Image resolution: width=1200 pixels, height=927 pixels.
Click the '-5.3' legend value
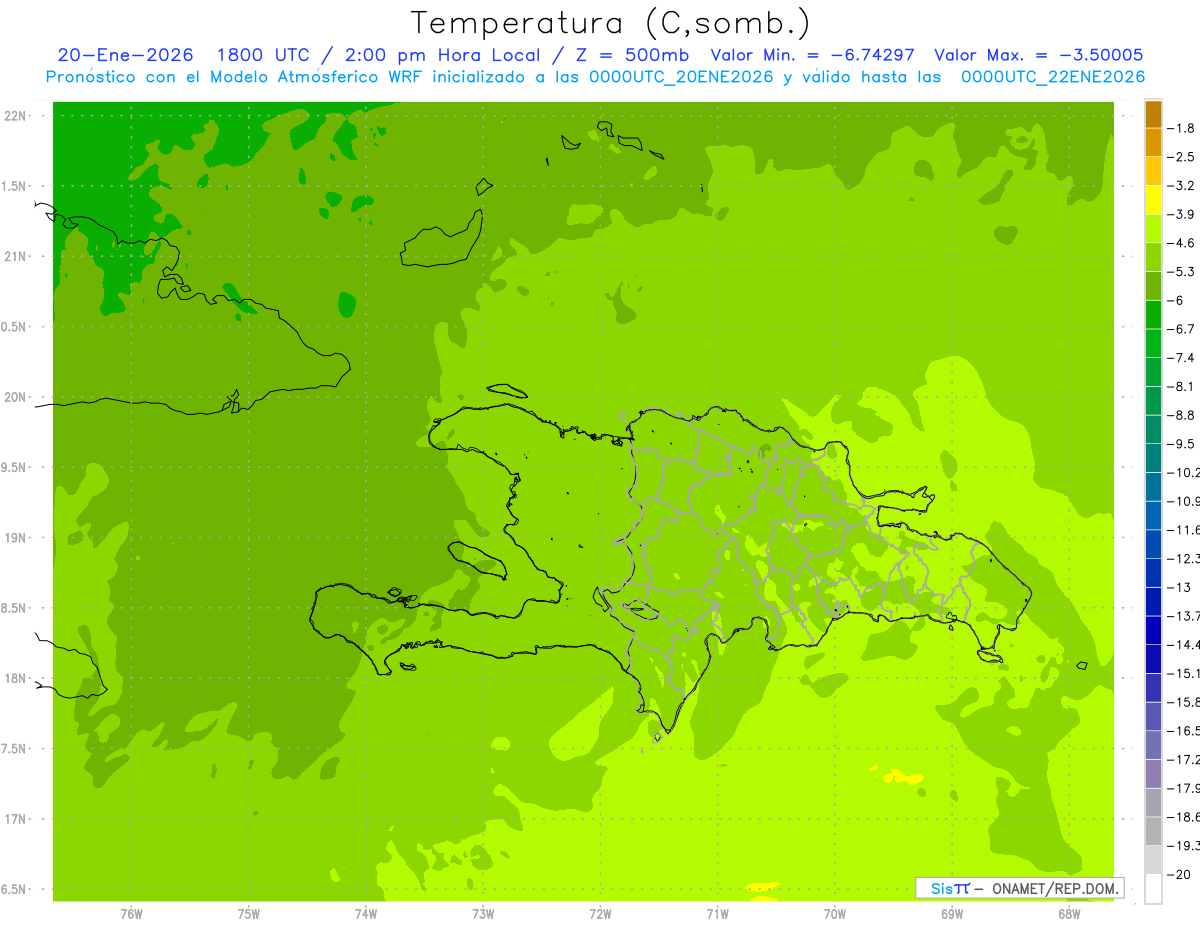[1180, 271]
